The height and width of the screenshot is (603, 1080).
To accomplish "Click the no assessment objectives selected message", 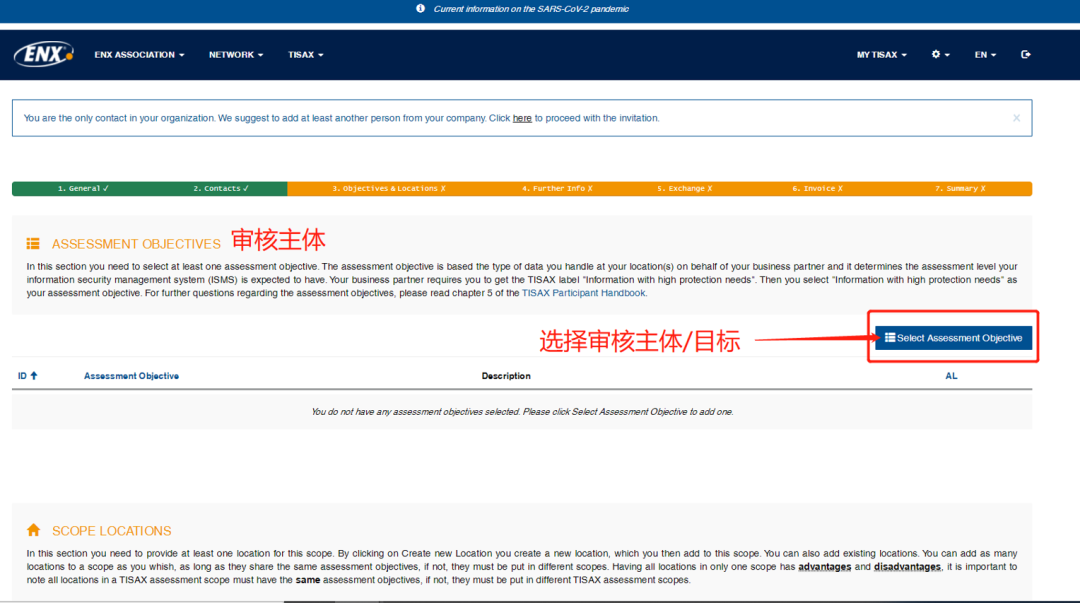I will point(521,411).
